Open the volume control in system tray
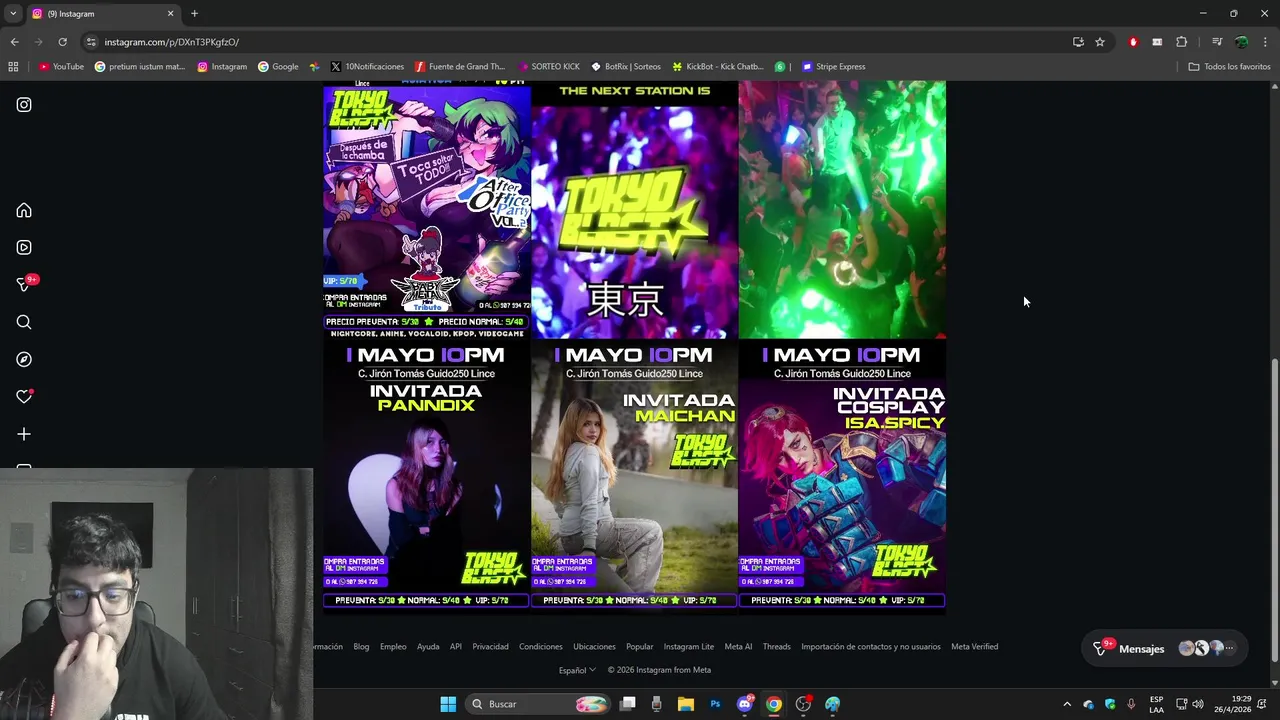Image resolution: width=1280 pixels, height=720 pixels. [1198, 704]
